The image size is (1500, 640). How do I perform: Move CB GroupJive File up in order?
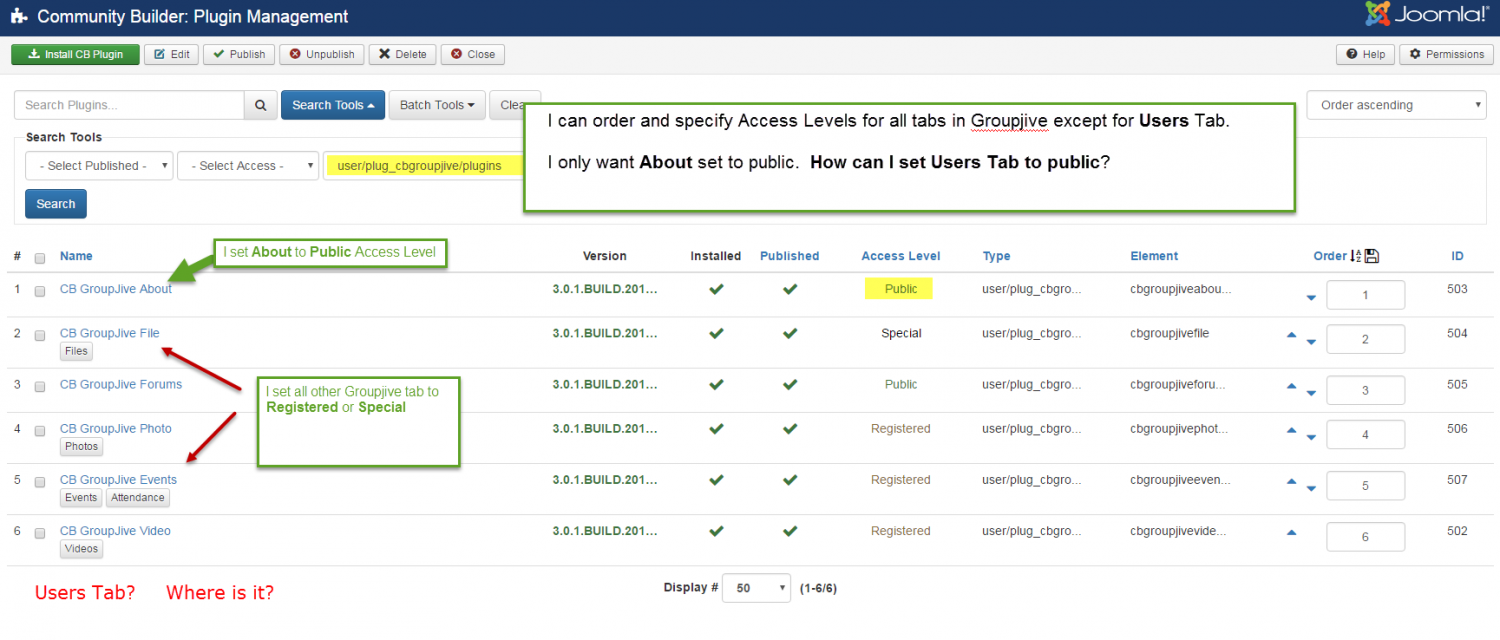pyautogui.click(x=1291, y=335)
